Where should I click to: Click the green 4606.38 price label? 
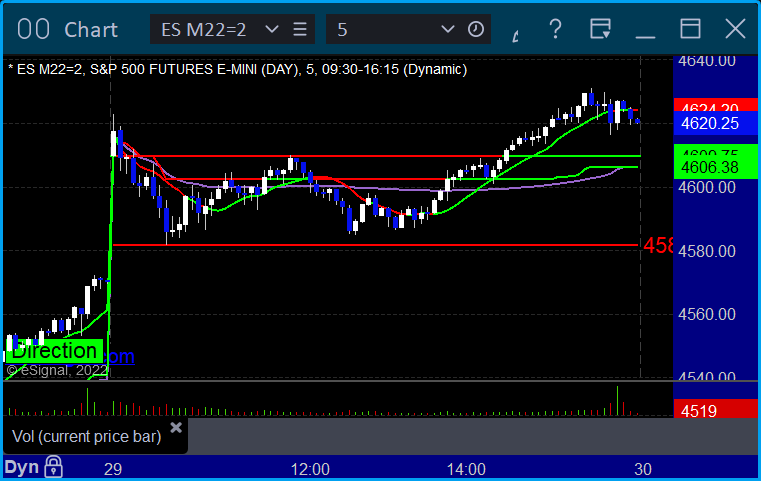coord(715,167)
